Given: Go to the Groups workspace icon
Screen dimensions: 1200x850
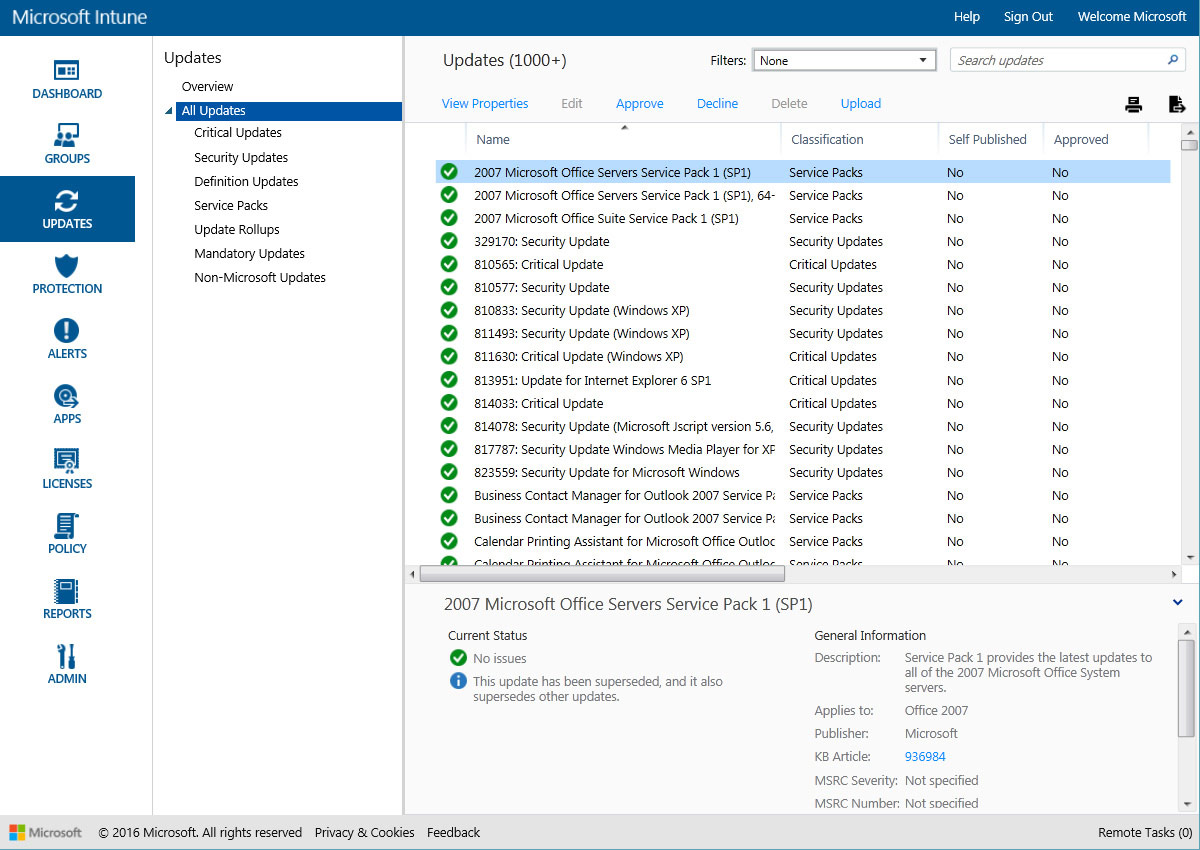Looking at the screenshot, I should click(67, 135).
